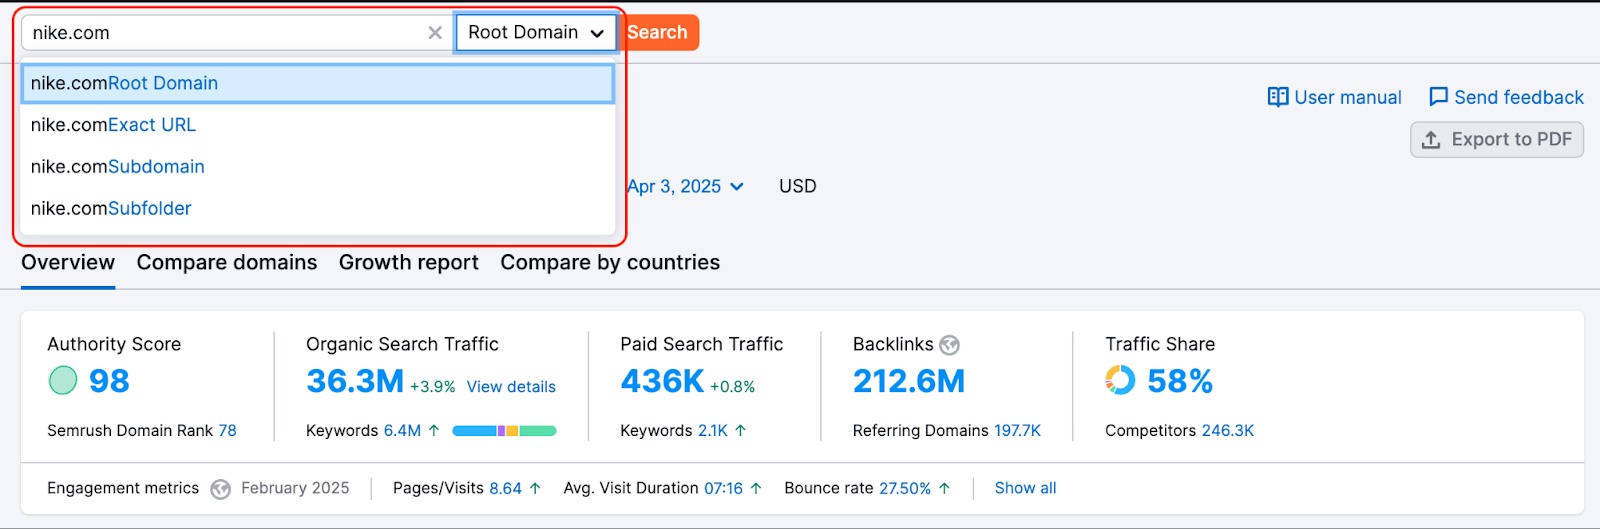Click globe icon next to Engagement metrics
The width and height of the screenshot is (1600, 529).
(x=221, y=489)
